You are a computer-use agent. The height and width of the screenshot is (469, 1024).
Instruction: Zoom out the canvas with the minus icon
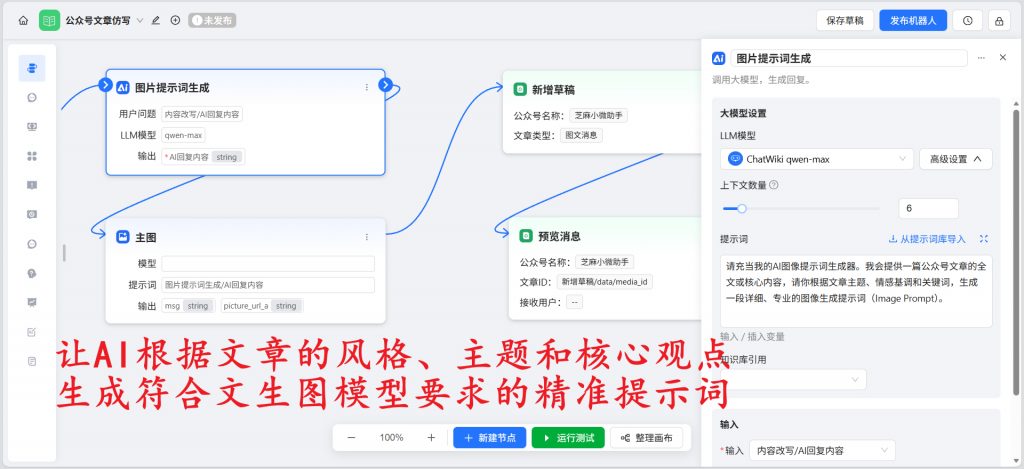coord(351,438)
